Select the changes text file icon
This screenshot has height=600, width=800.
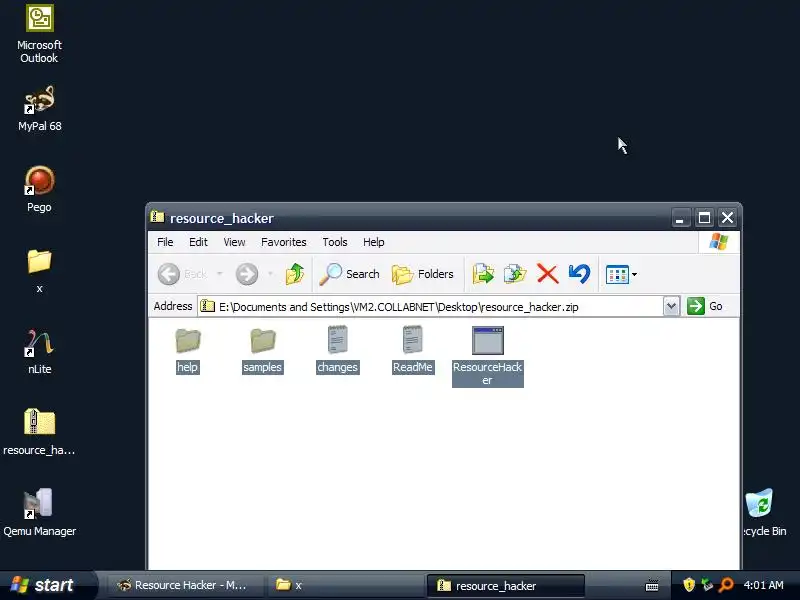pos(337,351)
